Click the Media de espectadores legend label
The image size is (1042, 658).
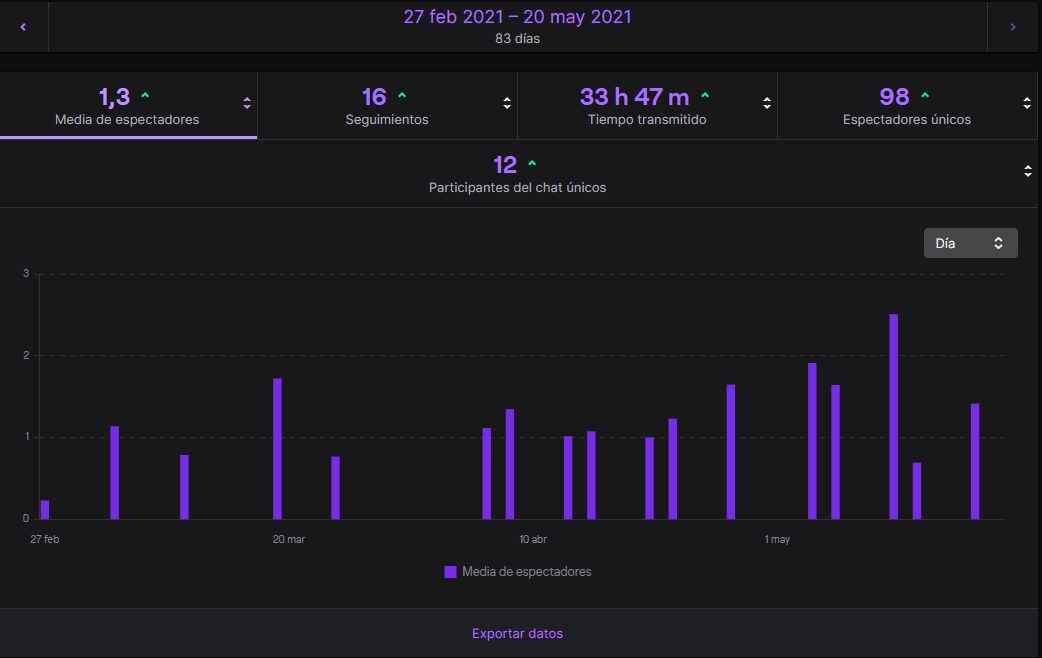[526, 572]
